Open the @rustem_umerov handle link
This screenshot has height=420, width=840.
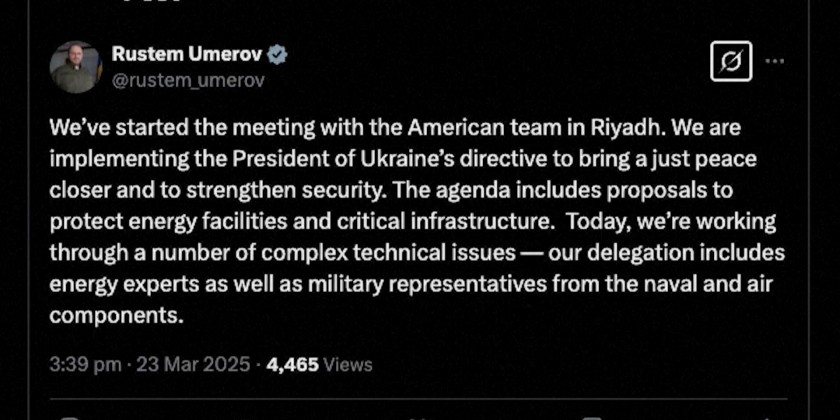(188, 81)
